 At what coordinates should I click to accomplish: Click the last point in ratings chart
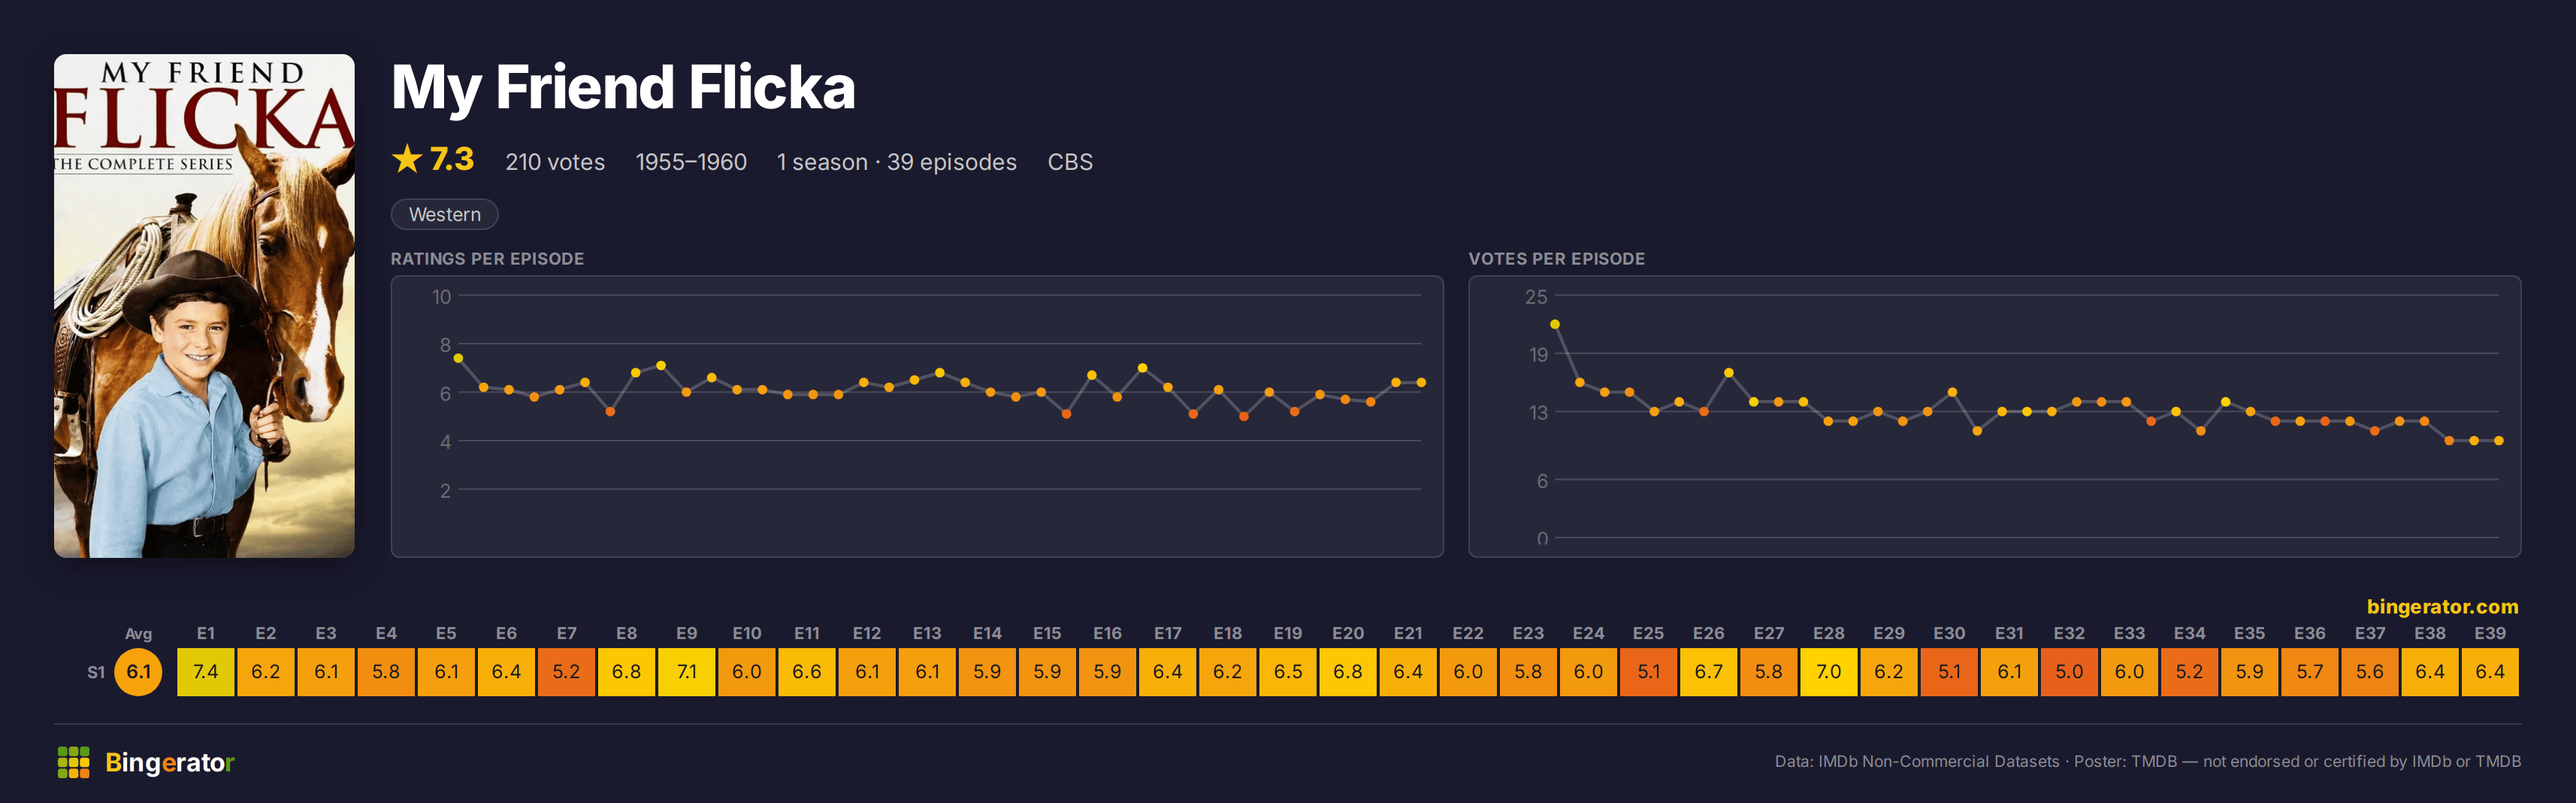1421,382
